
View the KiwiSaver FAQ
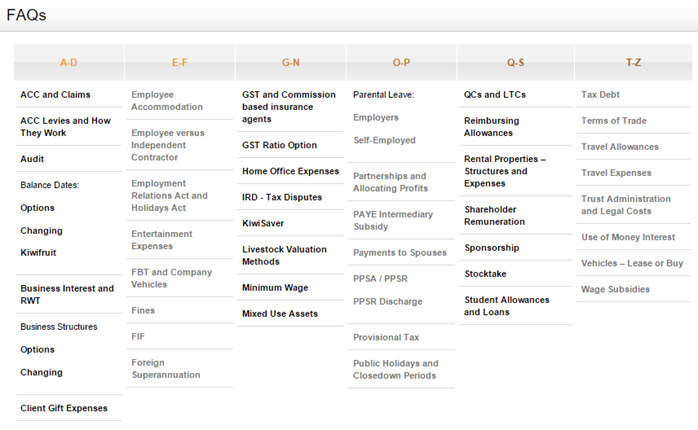tap(263, 223)
